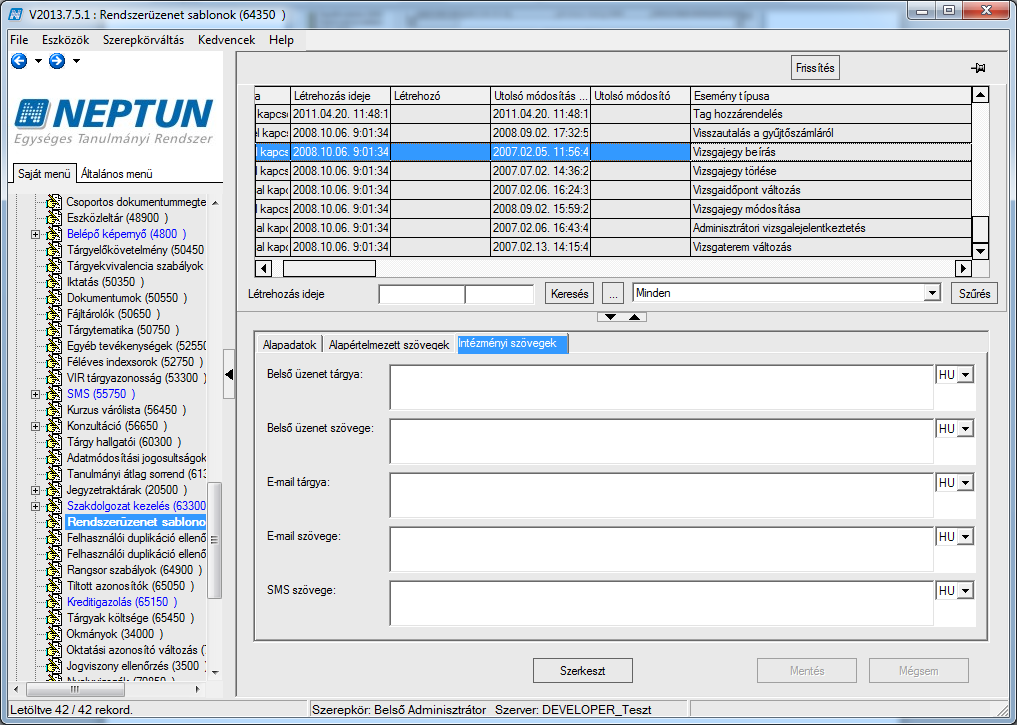This screenshot has height=725, width=1017.
Task: Go back with the blue left arrow
Action: 19,61
